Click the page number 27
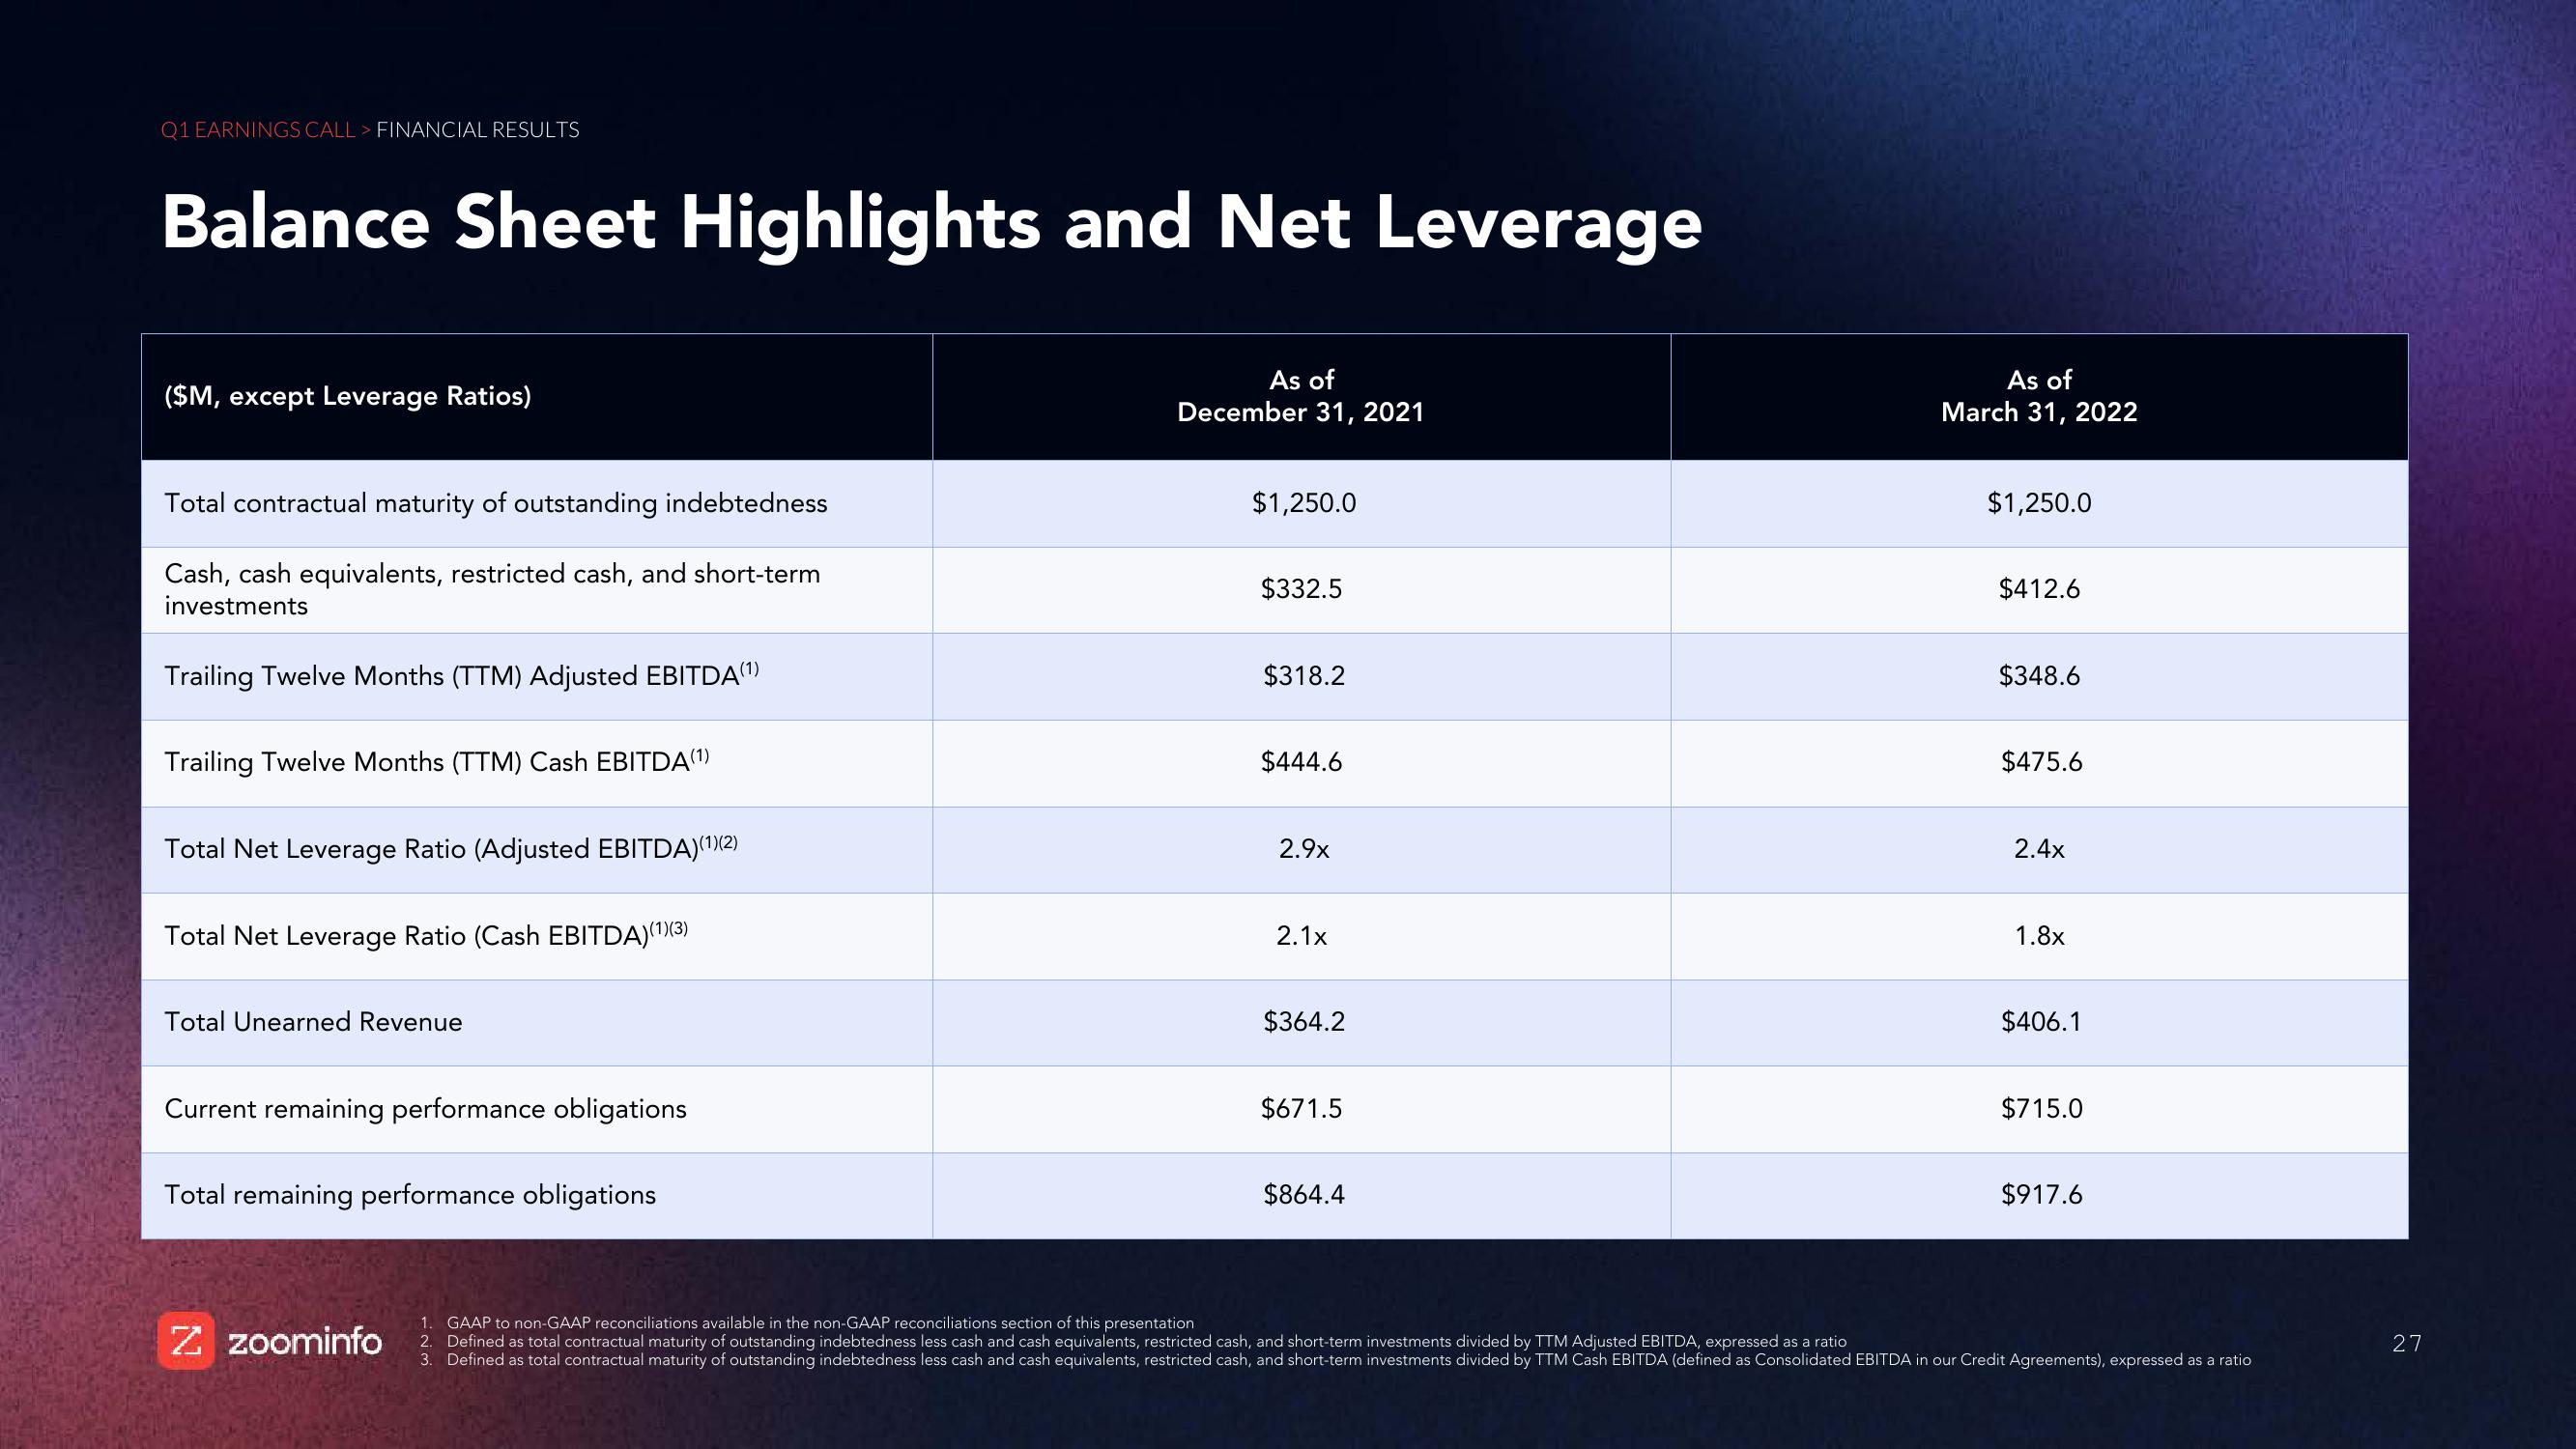Screen dimensions: 2576x1449 2407,1343
